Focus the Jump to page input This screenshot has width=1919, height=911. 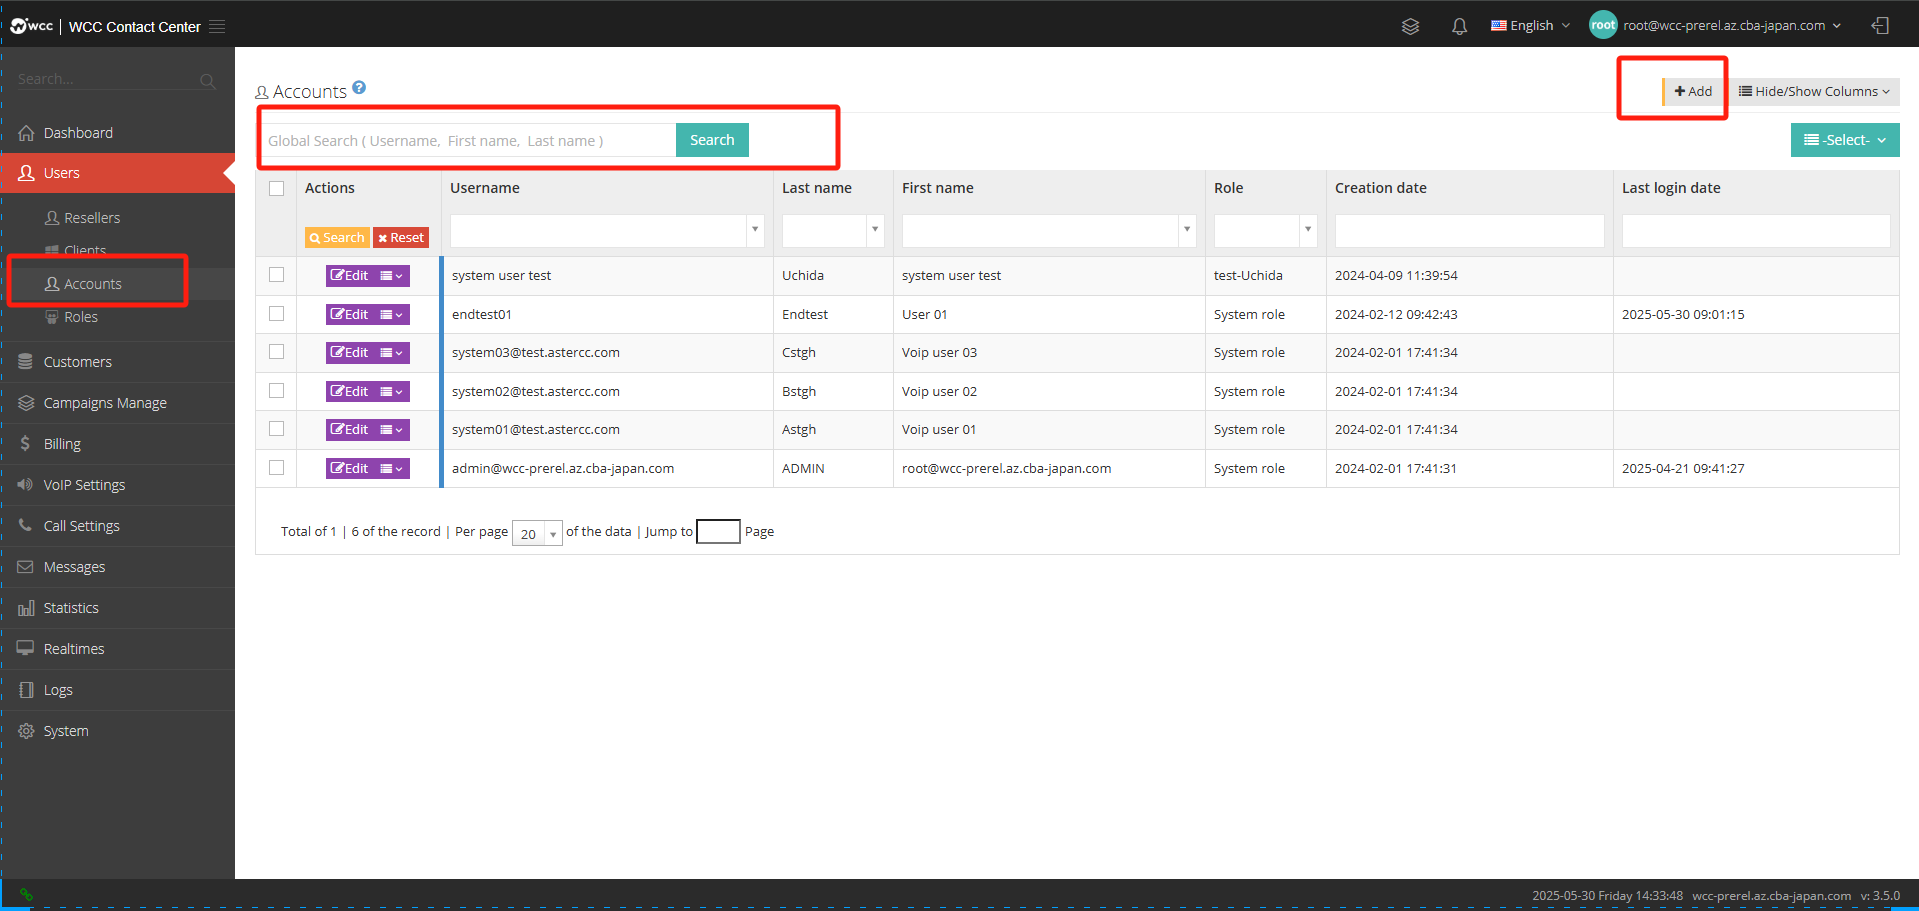(x=718, y=531)
